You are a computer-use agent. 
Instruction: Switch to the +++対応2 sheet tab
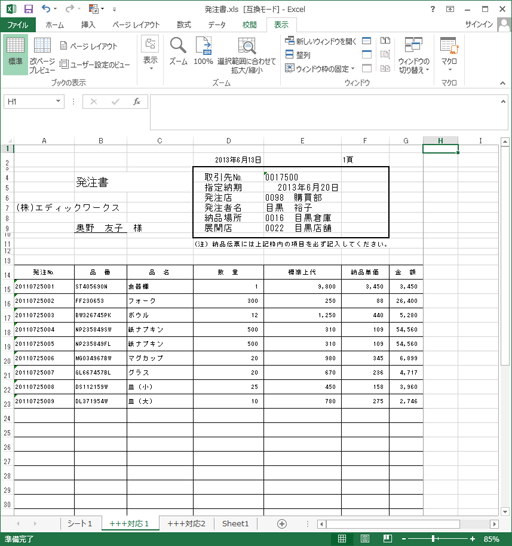[x=186, y=524]
